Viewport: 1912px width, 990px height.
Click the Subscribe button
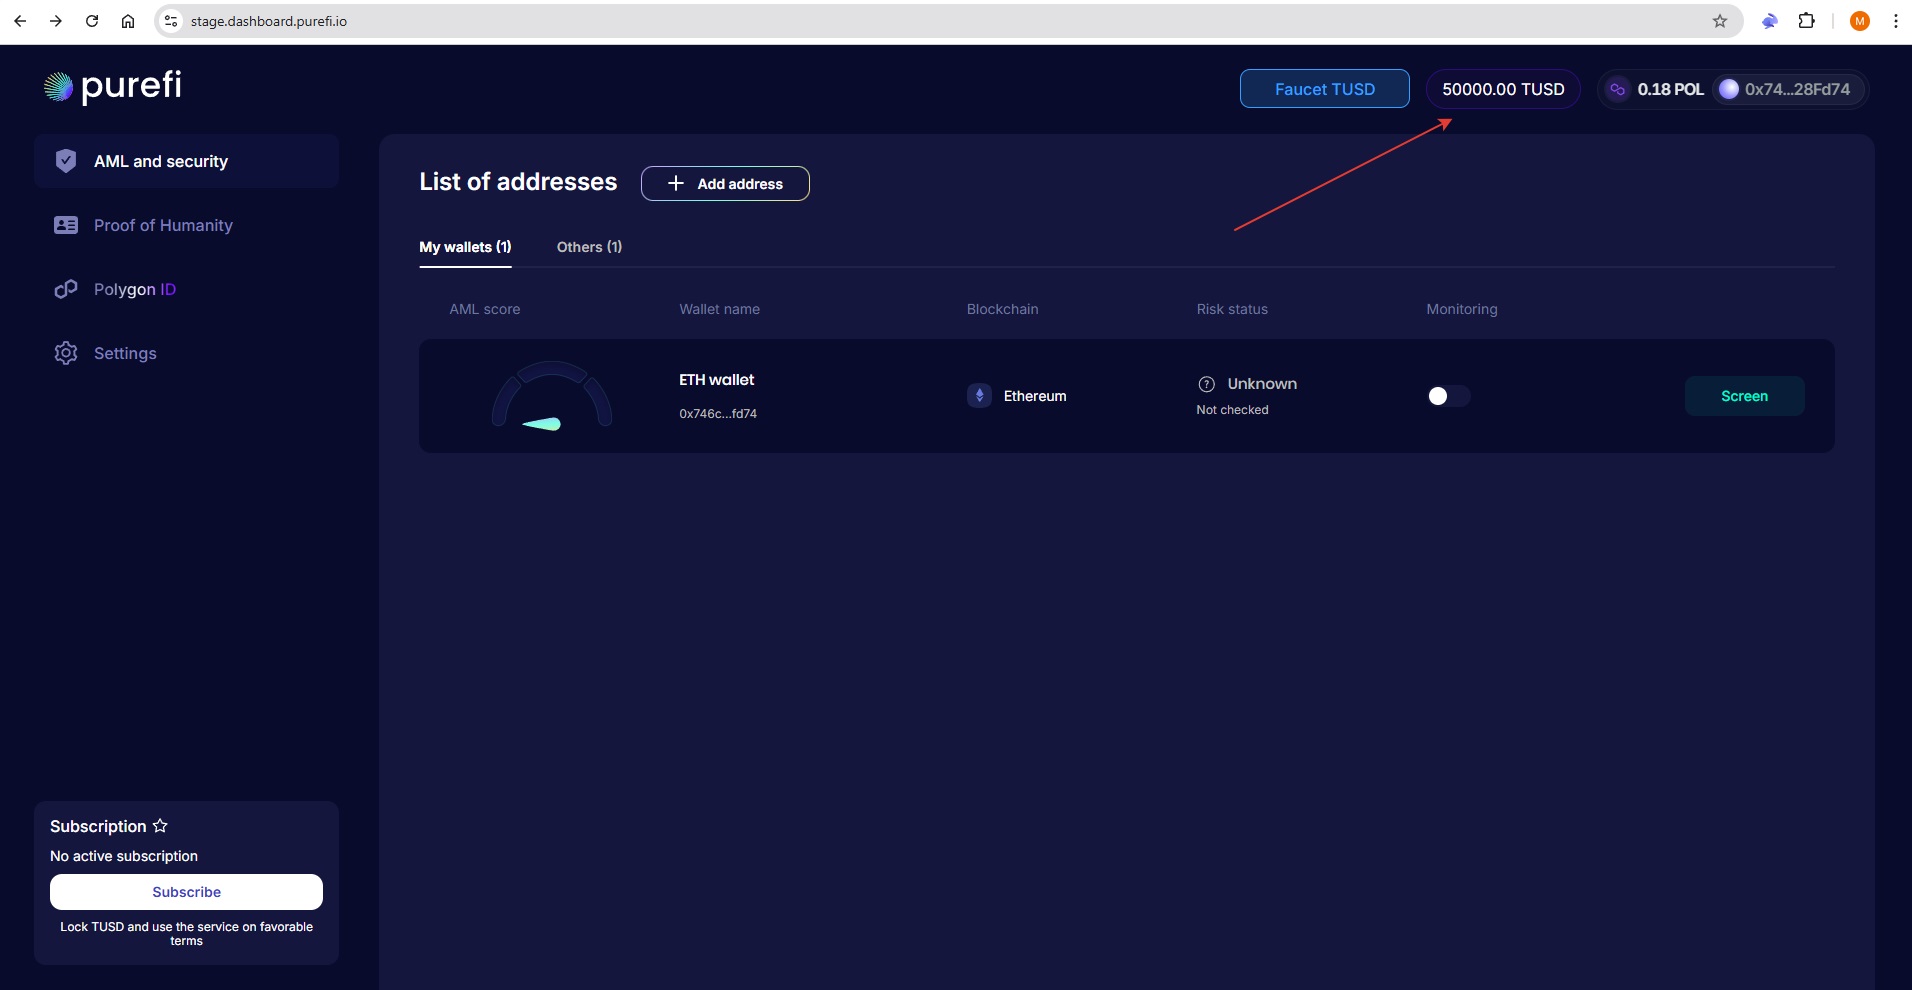point(186,892)
